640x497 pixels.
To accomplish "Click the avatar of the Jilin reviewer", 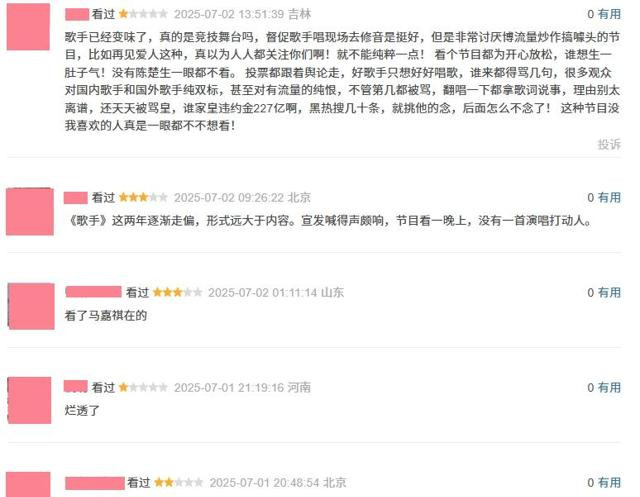I will (28, 27).
